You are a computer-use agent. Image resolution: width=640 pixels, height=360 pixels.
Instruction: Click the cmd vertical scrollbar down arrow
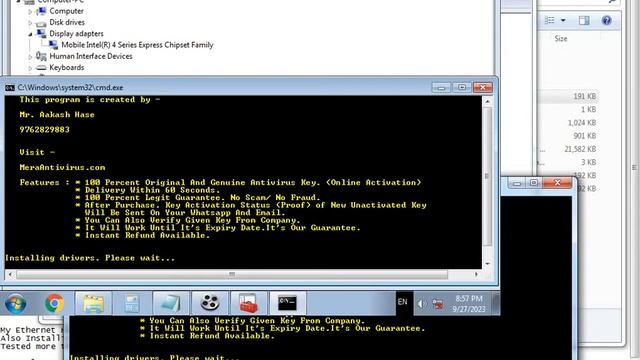(x=487, y=264)
